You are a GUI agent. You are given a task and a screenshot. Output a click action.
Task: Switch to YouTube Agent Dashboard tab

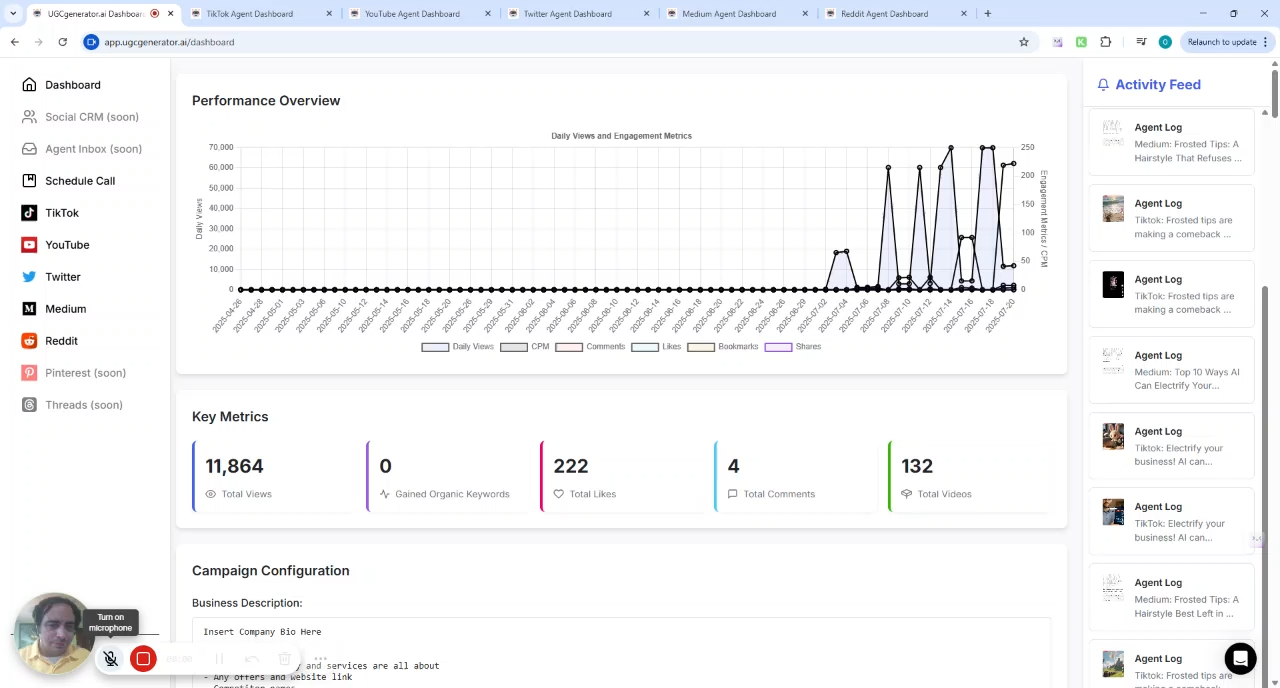[411, 14]
